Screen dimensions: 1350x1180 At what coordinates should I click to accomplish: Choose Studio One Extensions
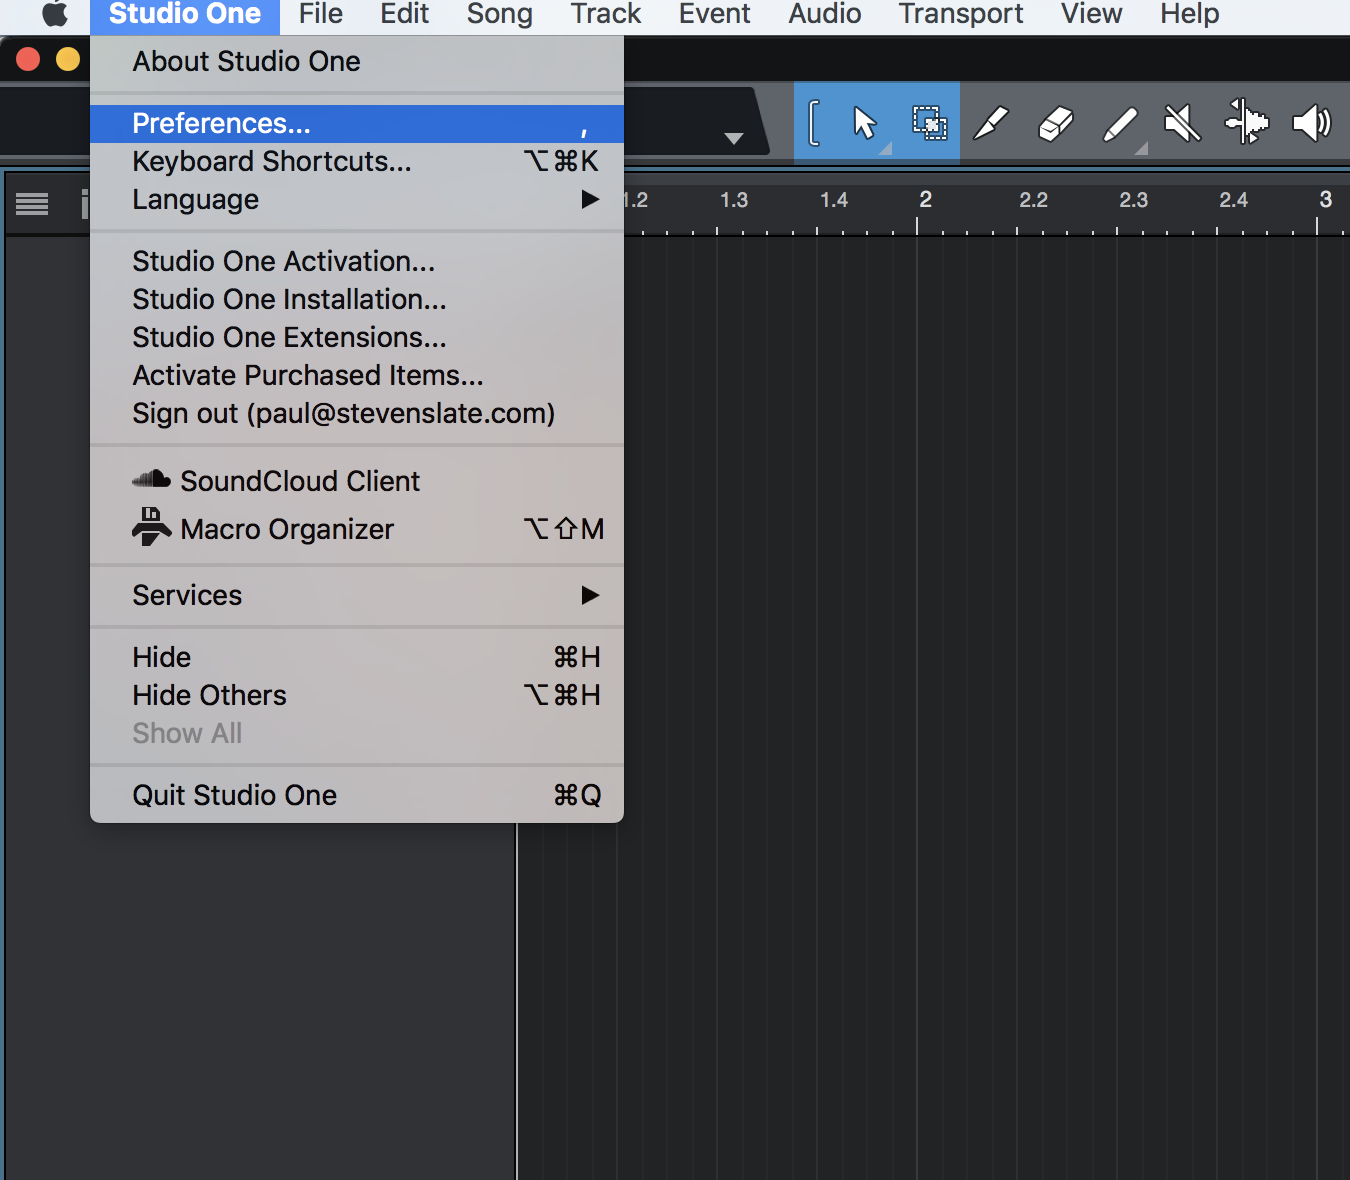(357, 337)
